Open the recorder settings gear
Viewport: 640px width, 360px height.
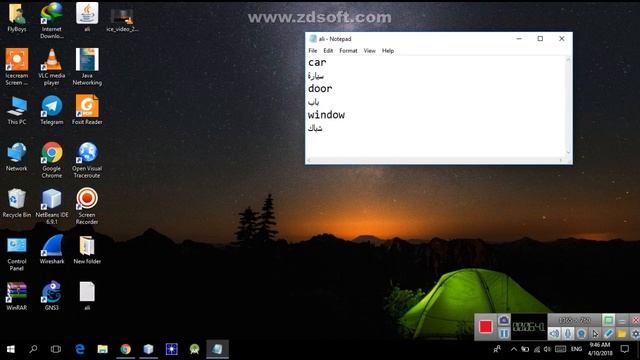(x=635, y=334)
